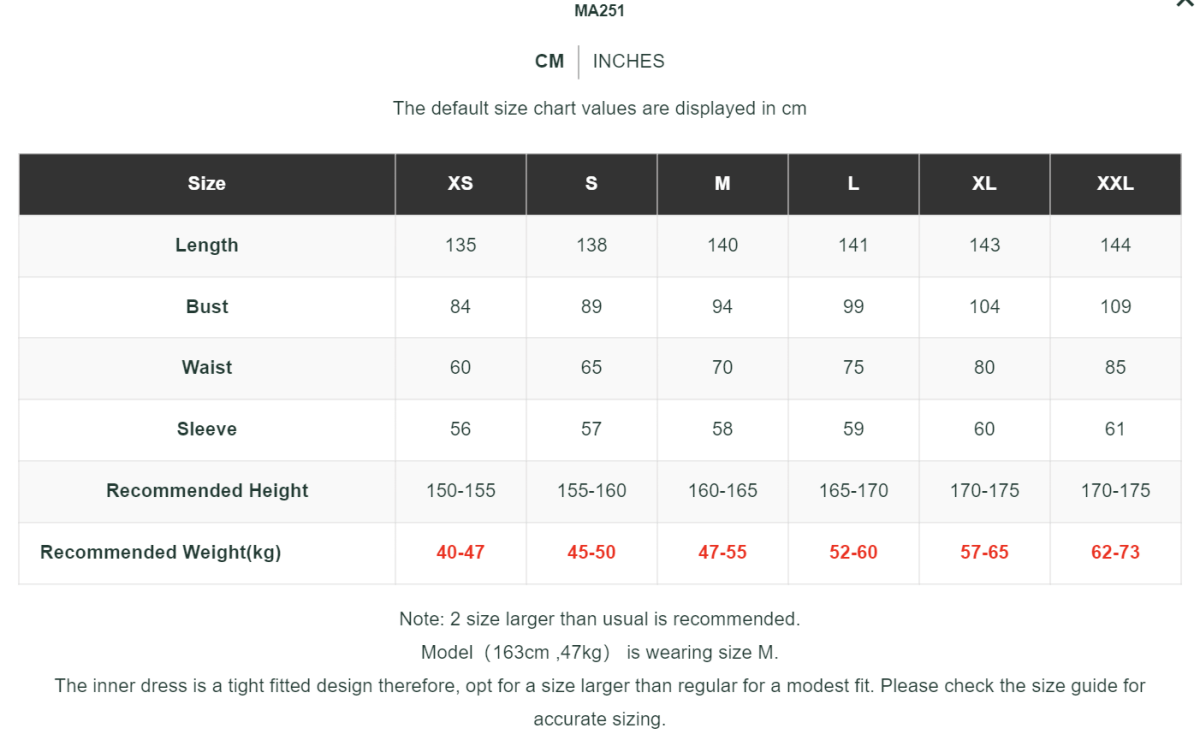Screen dimensions: 1200x734
Task: Click the Size header cell
Action: point(207,184)
